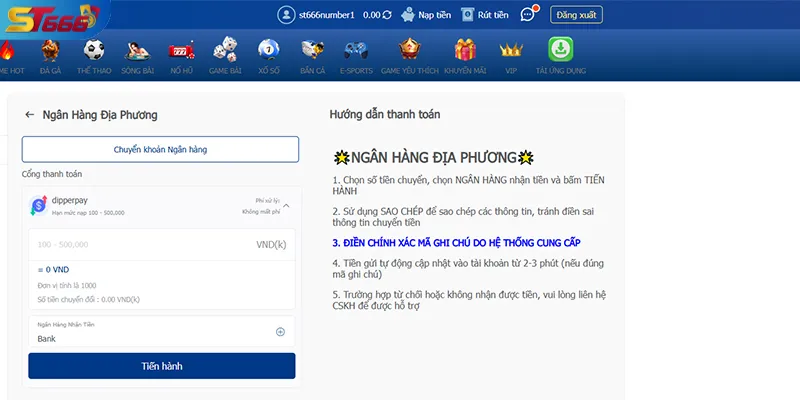Click the Hướng dẫn thanh toán heading
This screenshot has width=800, height=400.
pyautogui.click(x=385, y=114)
